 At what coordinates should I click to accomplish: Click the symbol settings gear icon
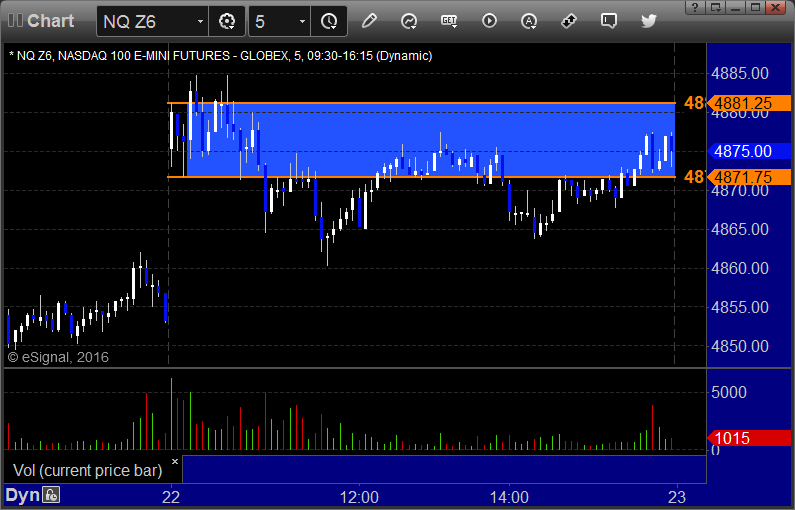[227, 21]
